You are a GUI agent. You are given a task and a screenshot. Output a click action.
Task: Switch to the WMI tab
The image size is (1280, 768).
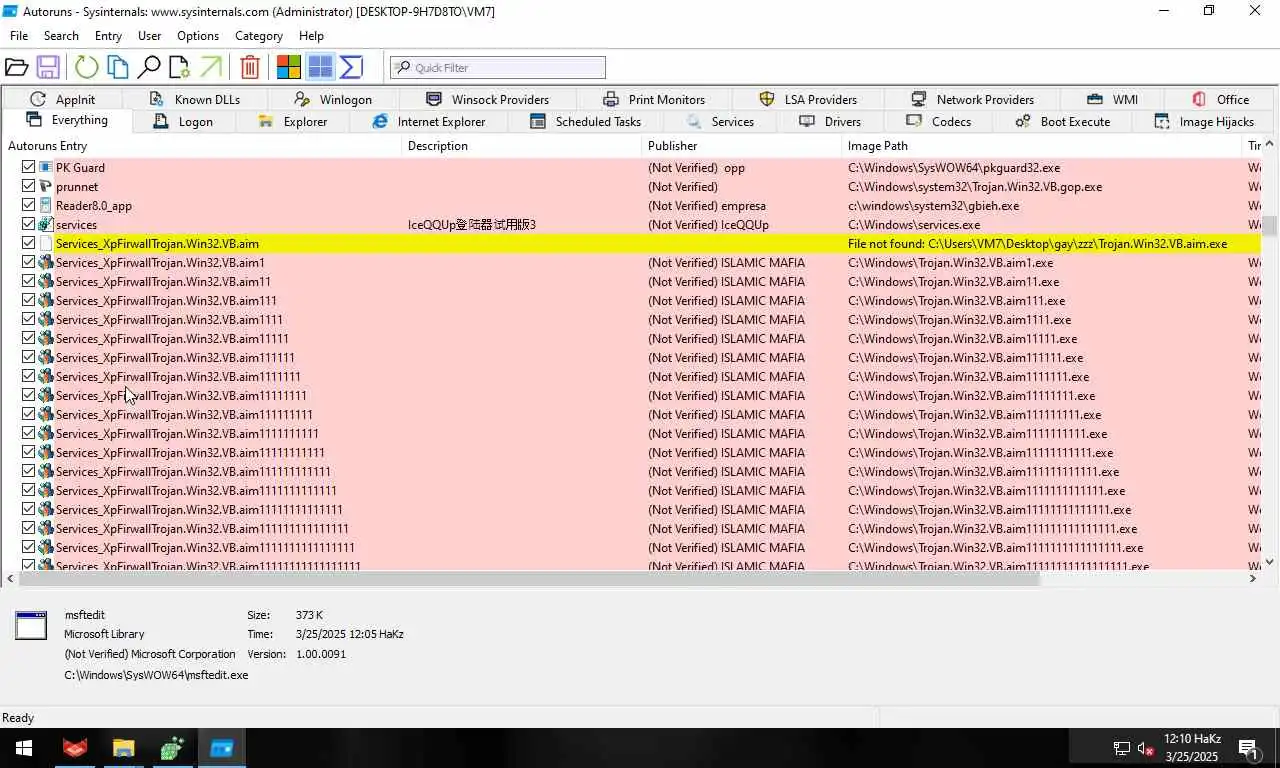pyautogui.click(x=1113, y=99)
